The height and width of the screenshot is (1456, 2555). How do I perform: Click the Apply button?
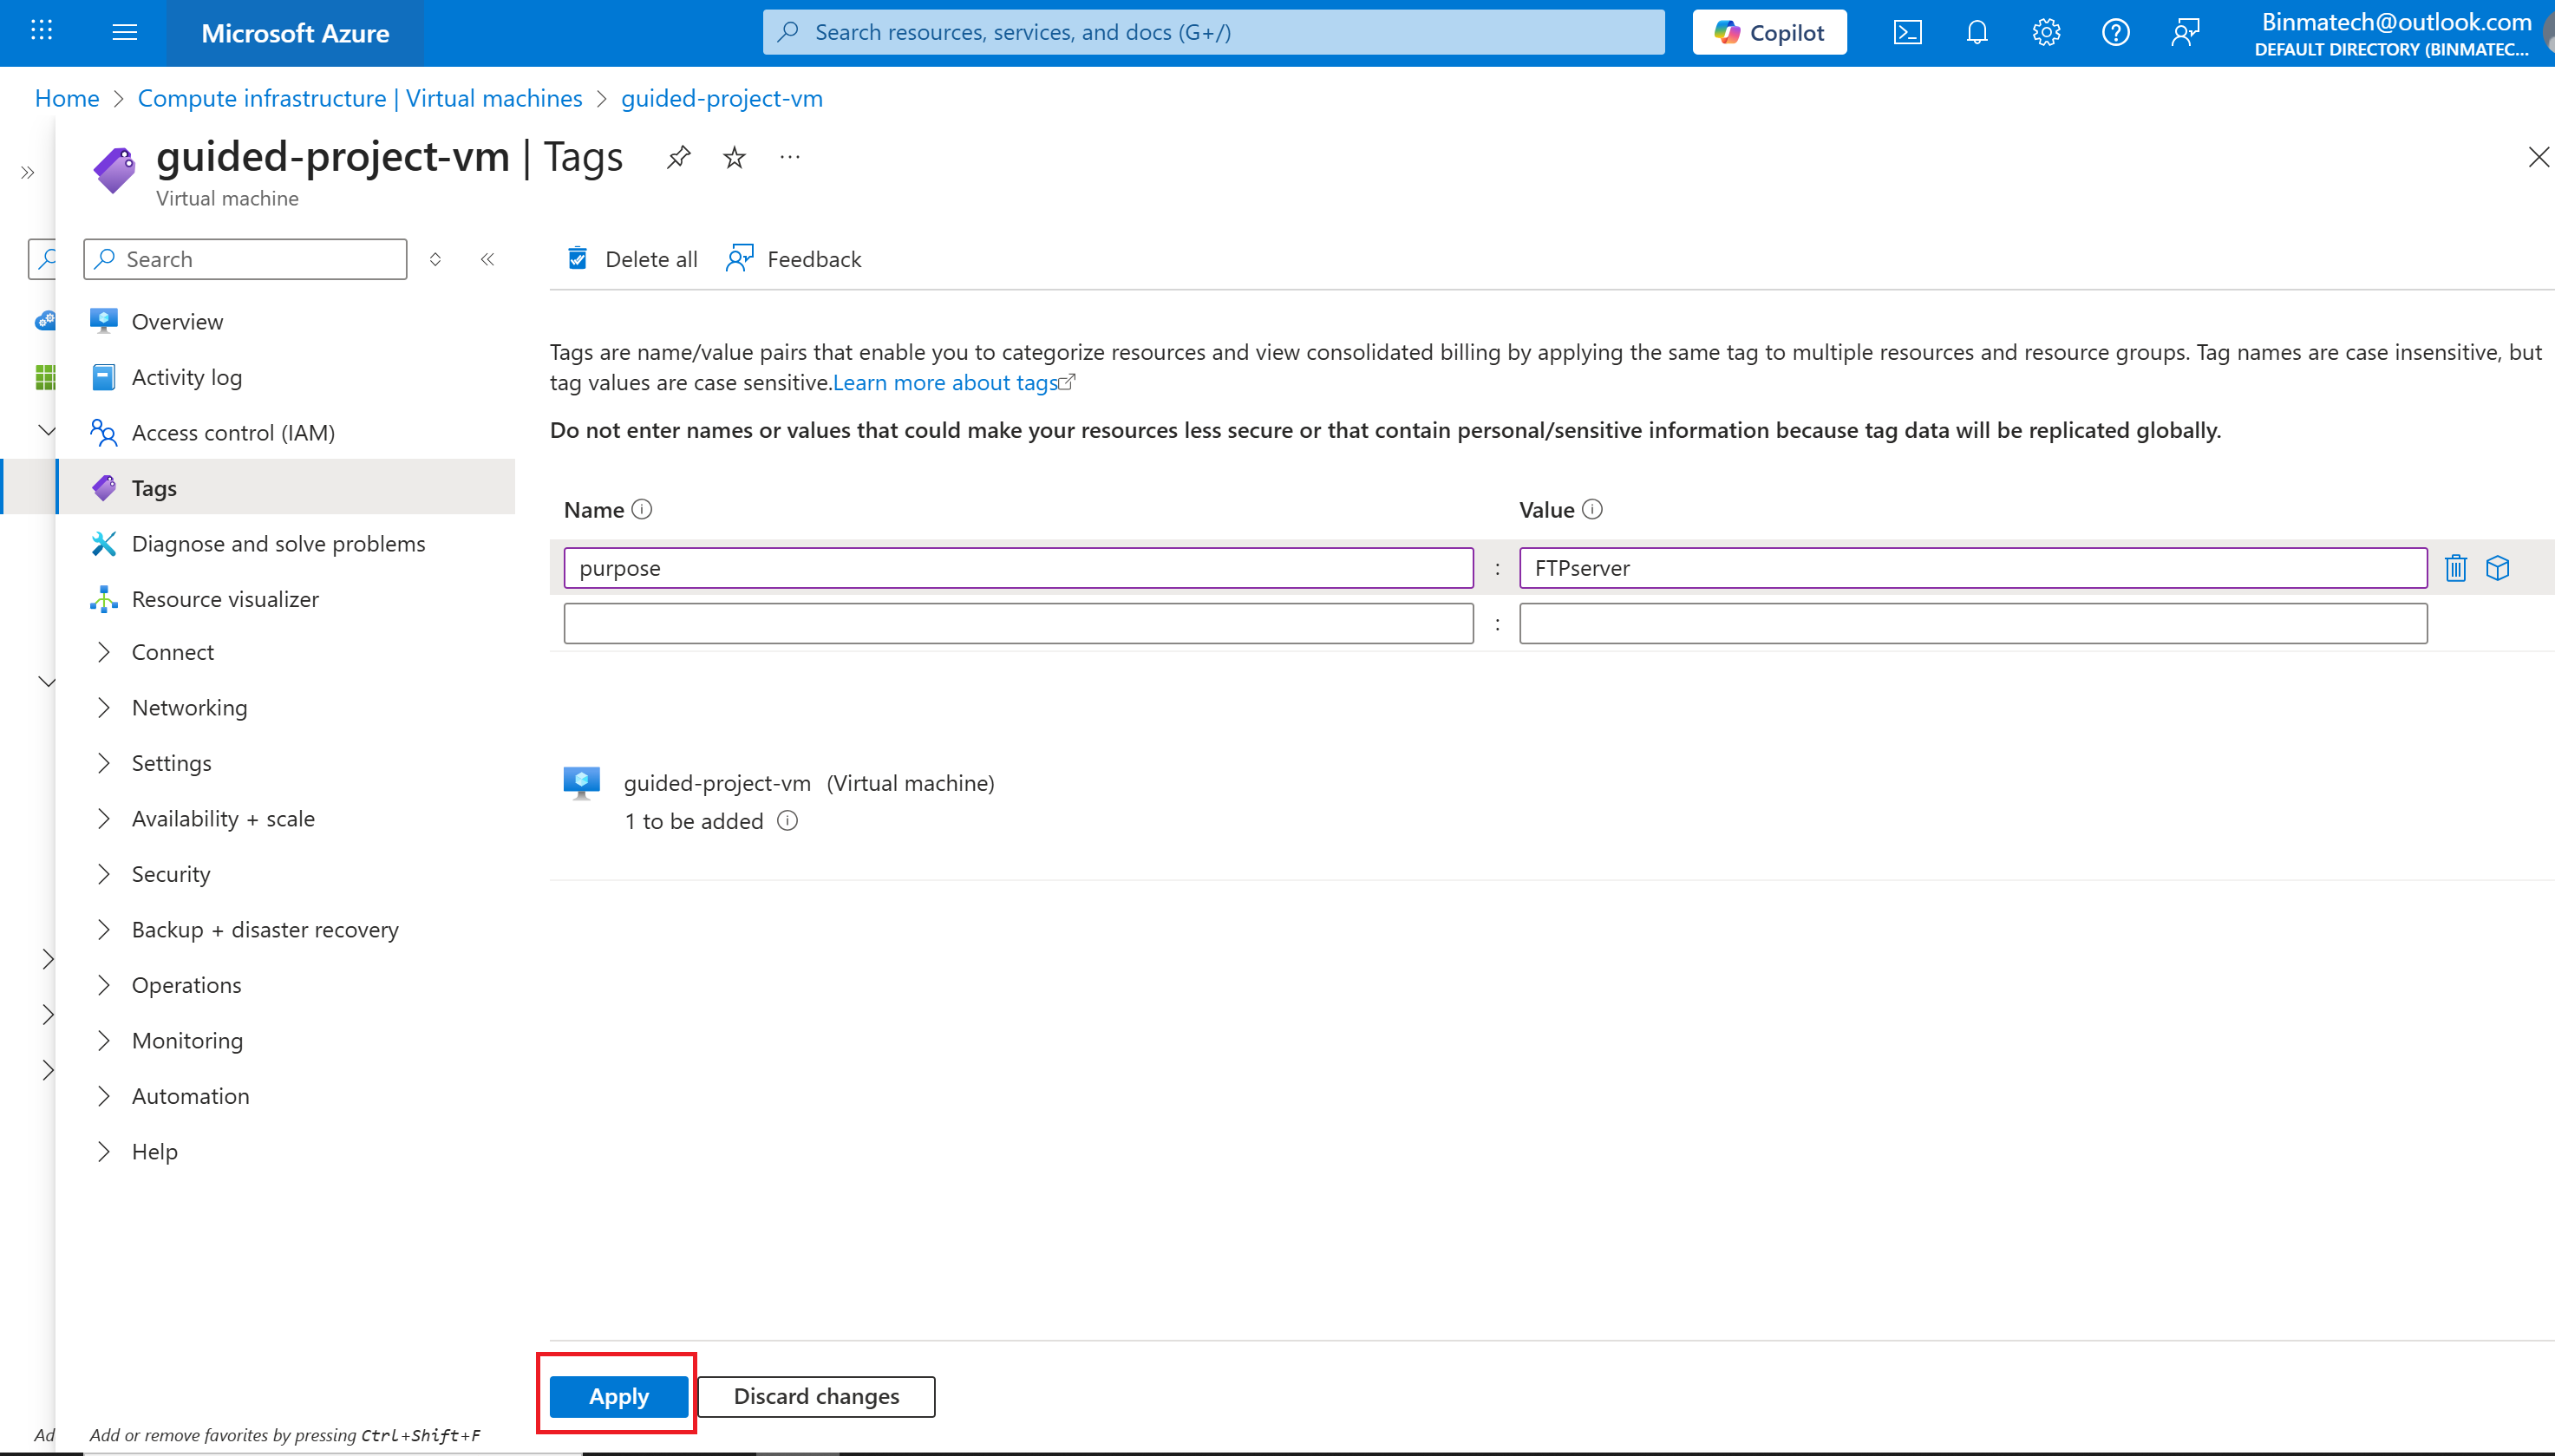[618, 1396]
